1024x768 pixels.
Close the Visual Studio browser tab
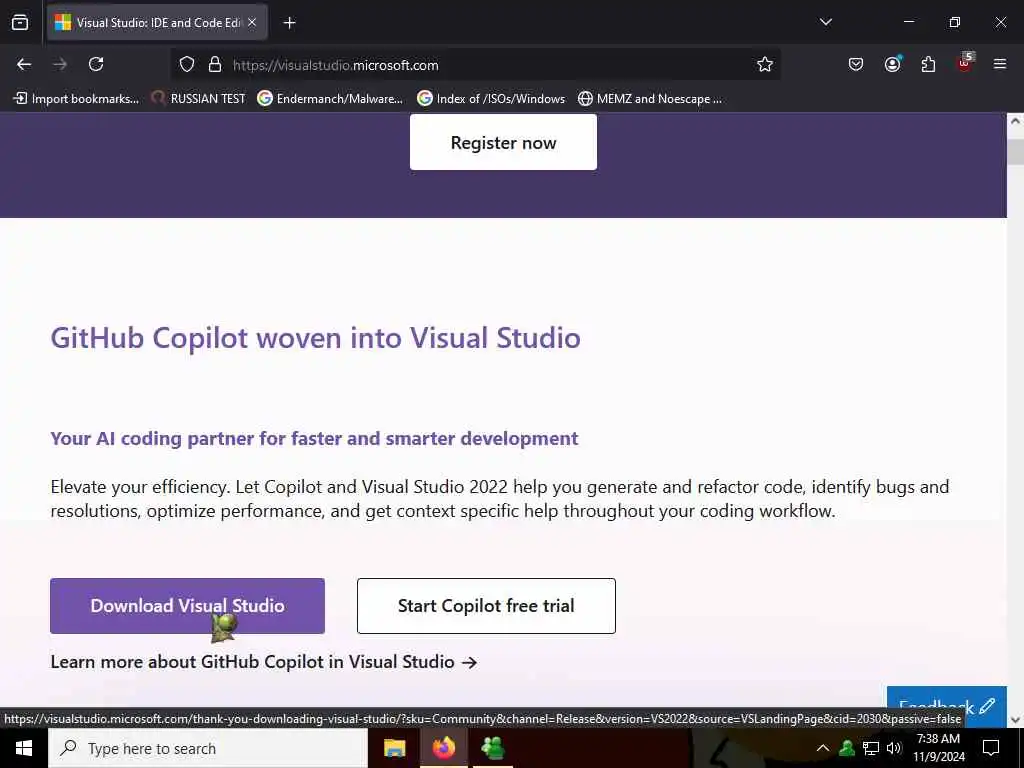252,22
